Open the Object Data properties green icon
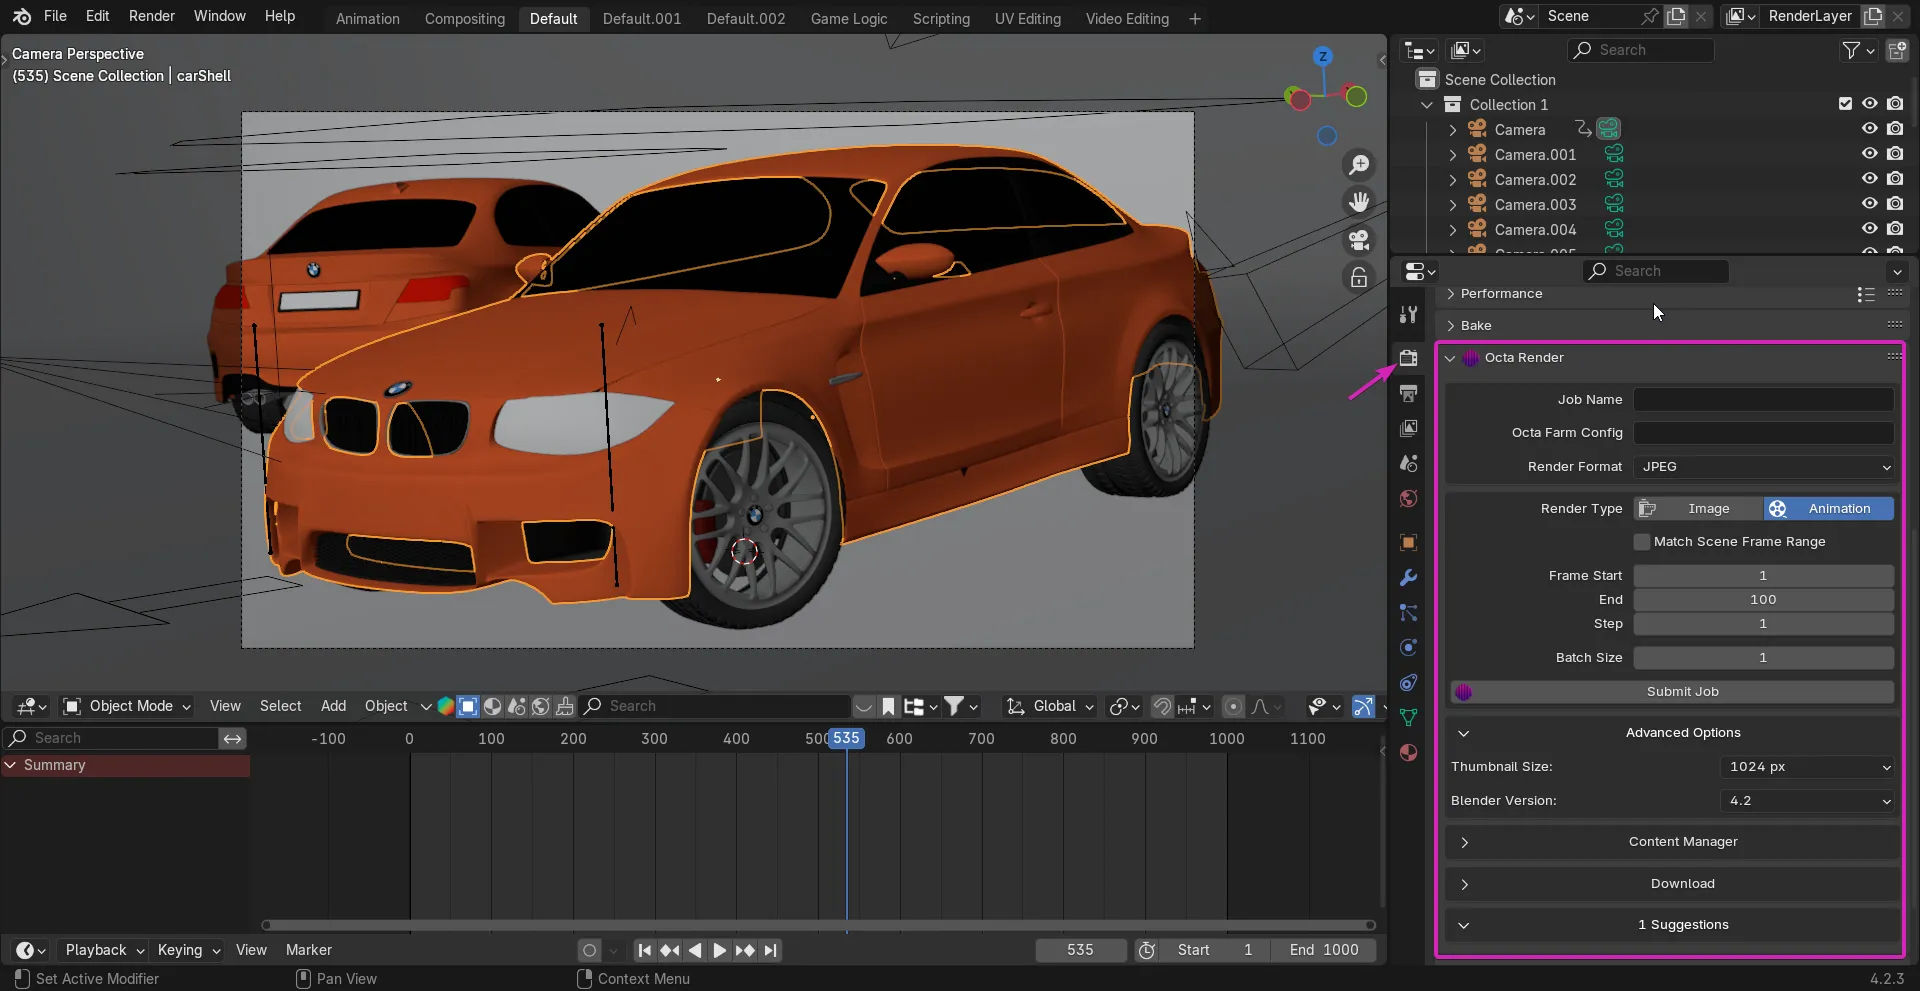This screenshot has width=1920, height=991. pyautogui.click(x=1408, y=717)
